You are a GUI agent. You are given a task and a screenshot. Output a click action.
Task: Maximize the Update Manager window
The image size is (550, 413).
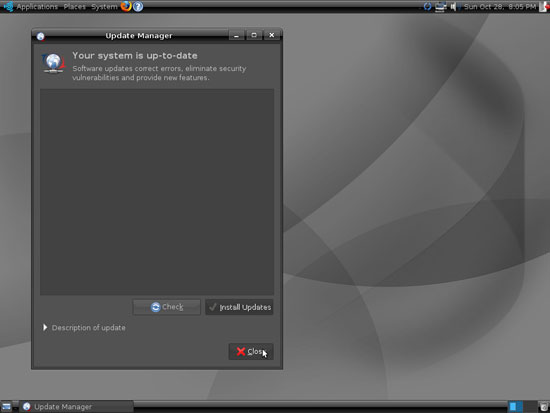click(254, 35)
